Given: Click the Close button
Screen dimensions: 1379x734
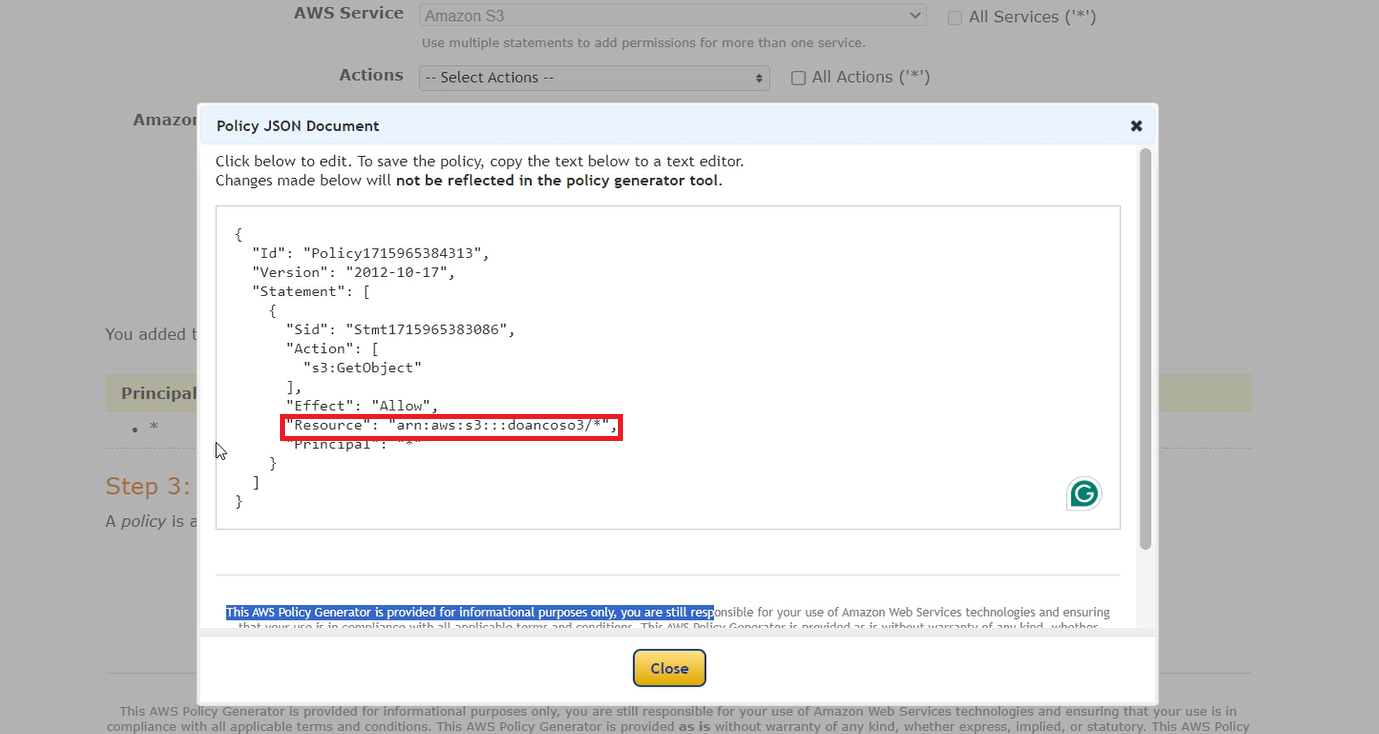Looking at the screenshot, I should point(668,667).
